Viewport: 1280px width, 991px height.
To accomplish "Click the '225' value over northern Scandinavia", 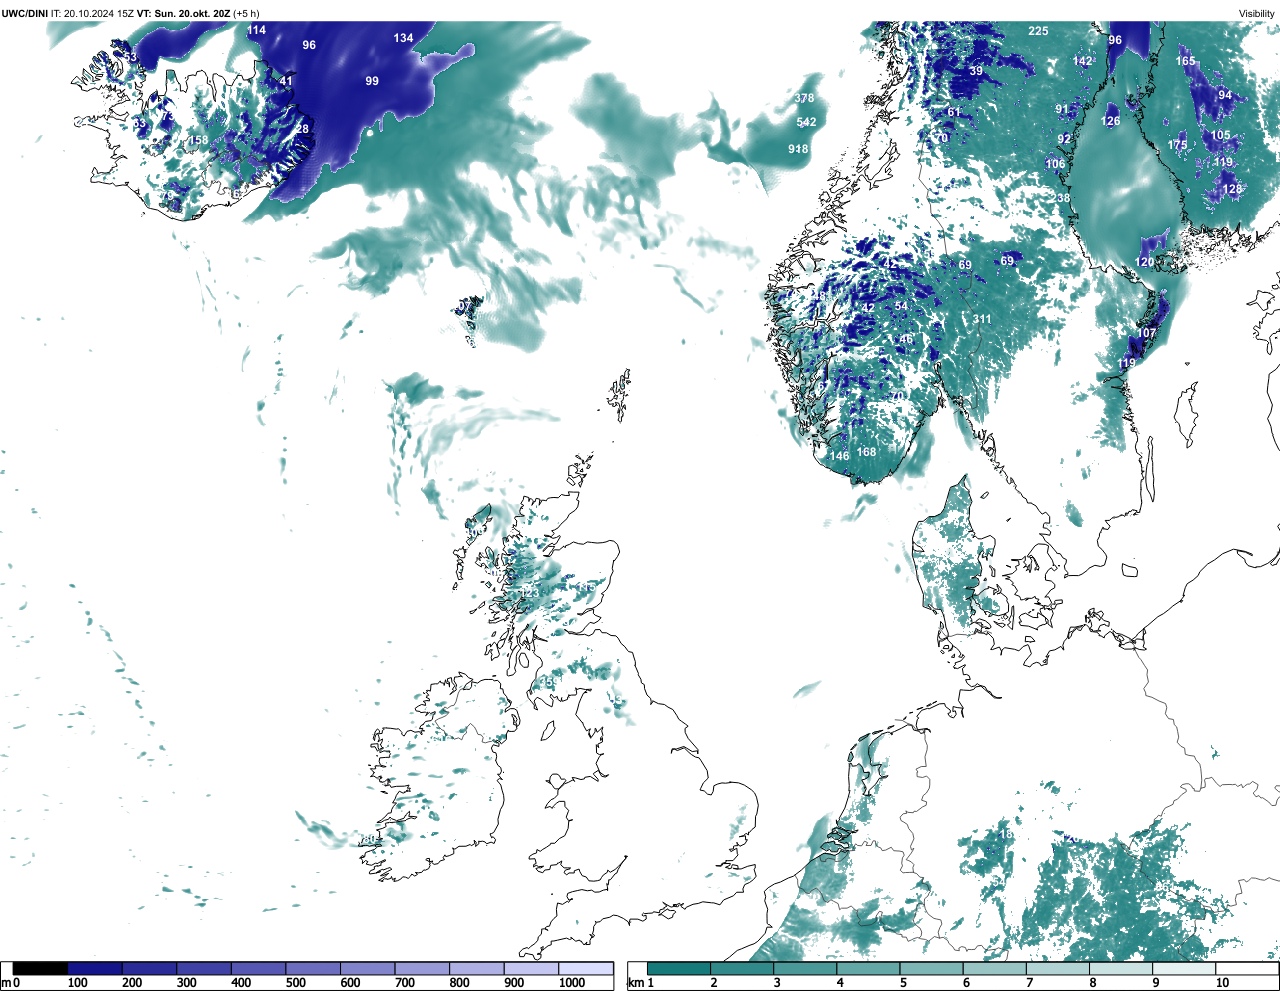I will pyautogui.click(x=1038, y=31).
